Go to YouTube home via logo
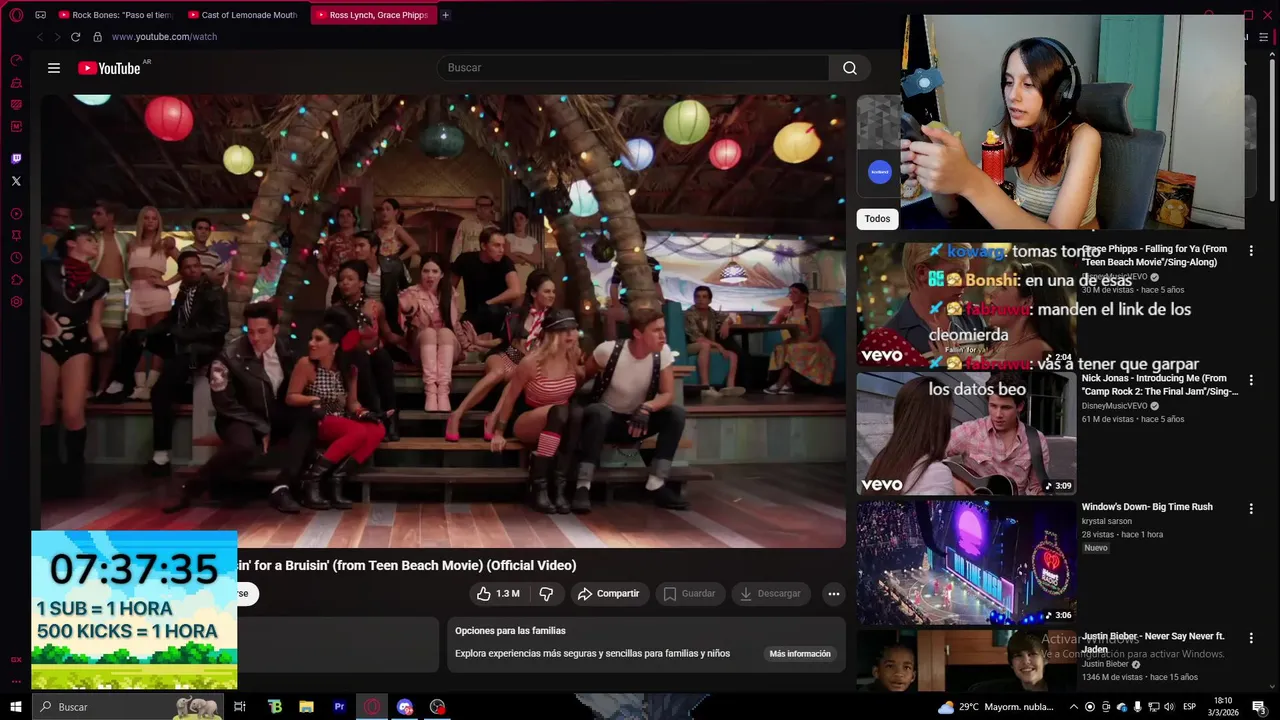The width and height of the screenshot is (1280, 720). click(110, 68)
